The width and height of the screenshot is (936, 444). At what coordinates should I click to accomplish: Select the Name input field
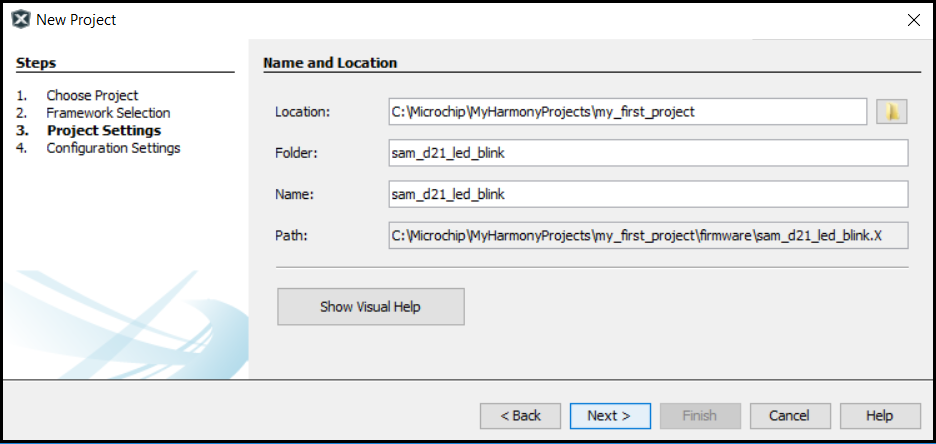[647, 194]
